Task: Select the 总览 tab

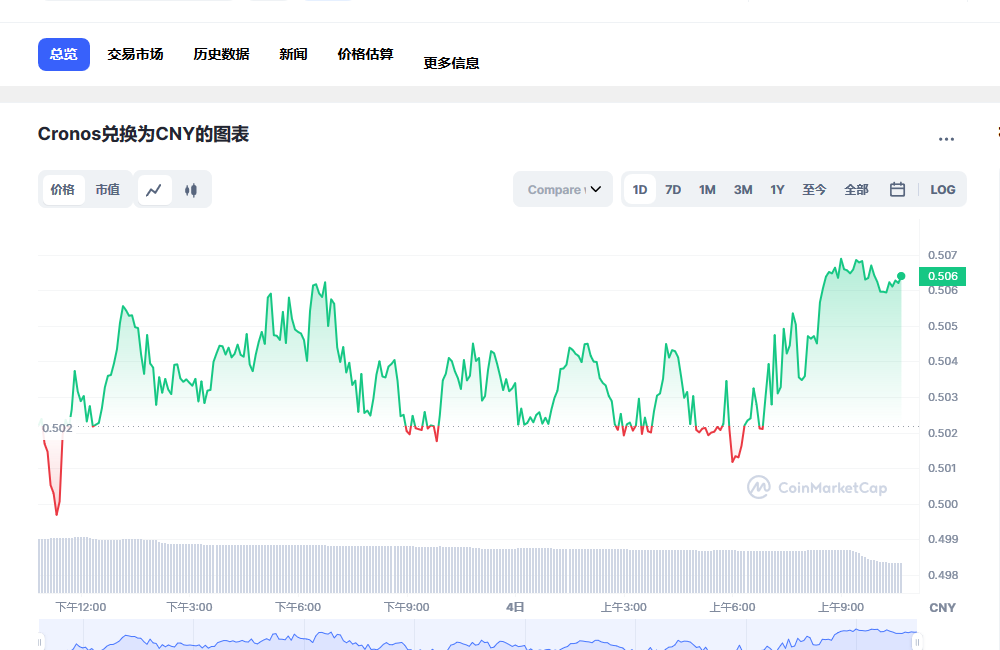Action: pos(64,54)
